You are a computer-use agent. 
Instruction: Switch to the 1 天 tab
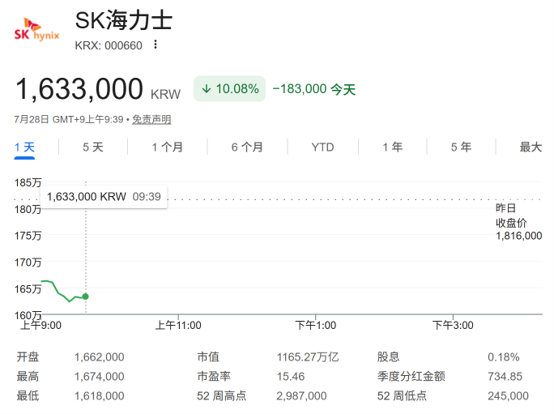(x=24, y=147)
